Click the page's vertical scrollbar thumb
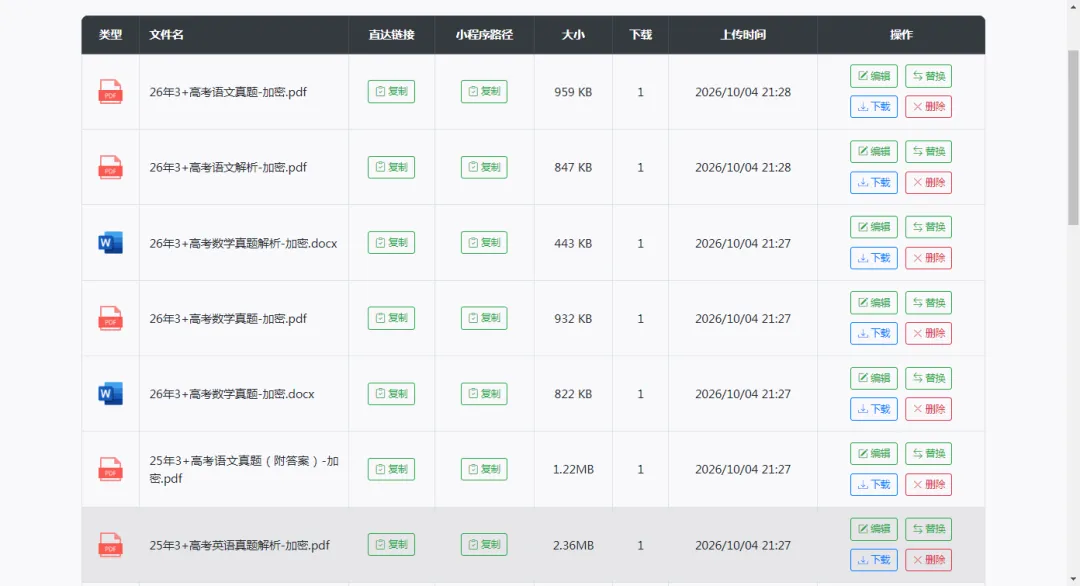This screenshot has width=1080, height=586. tap(1074, 137)
